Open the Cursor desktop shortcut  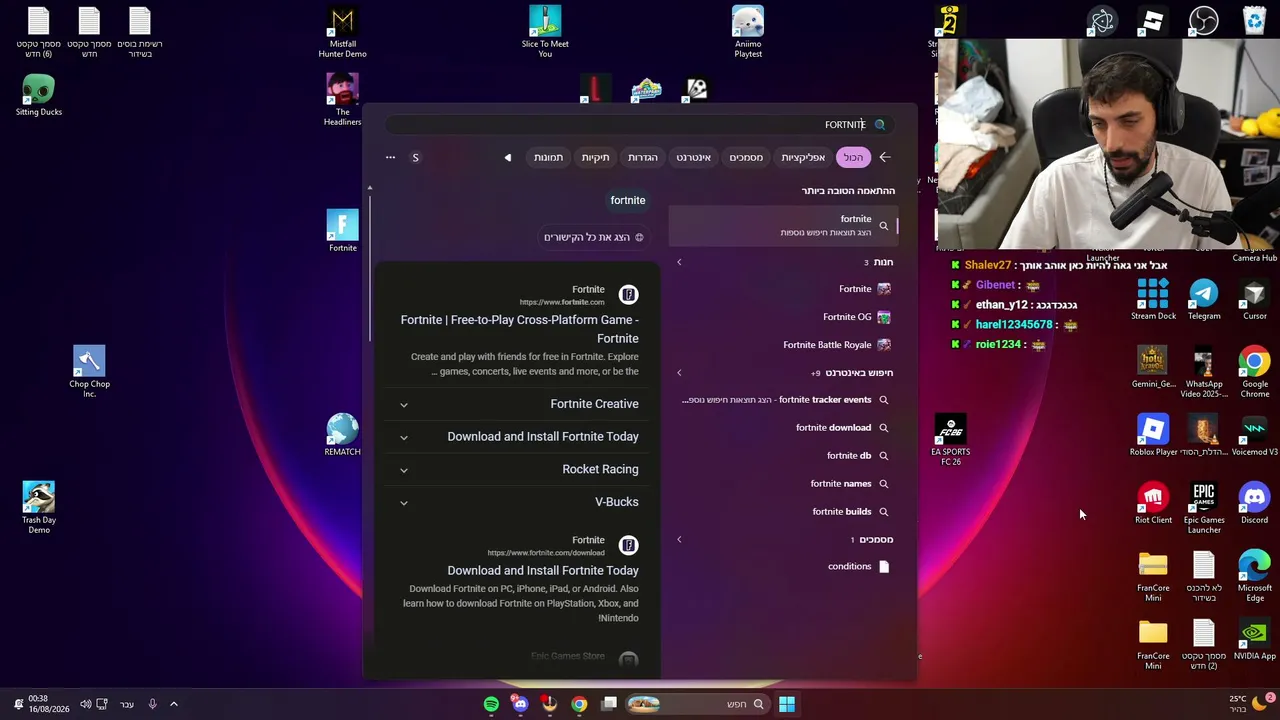[1254, 300]
